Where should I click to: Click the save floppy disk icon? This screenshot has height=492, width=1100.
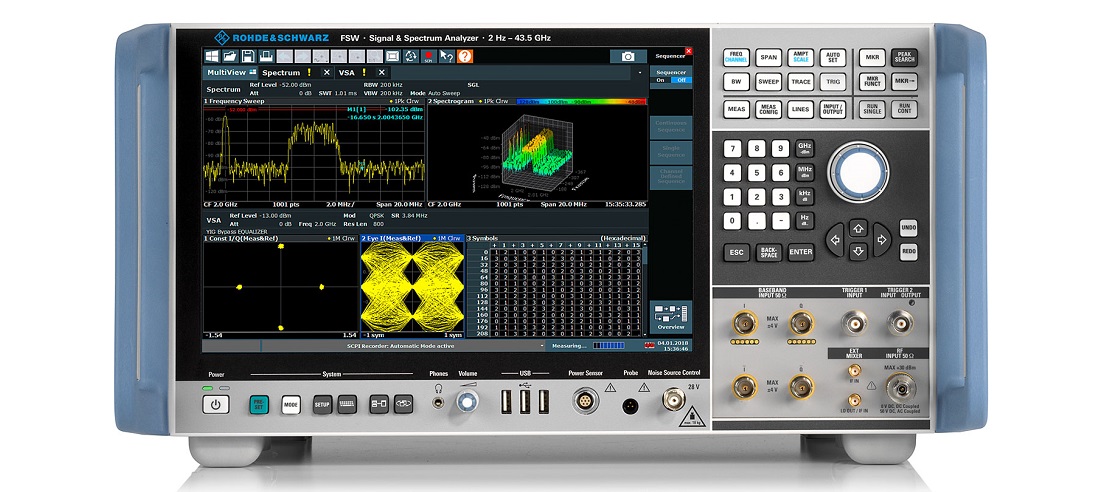coord(248,56)
